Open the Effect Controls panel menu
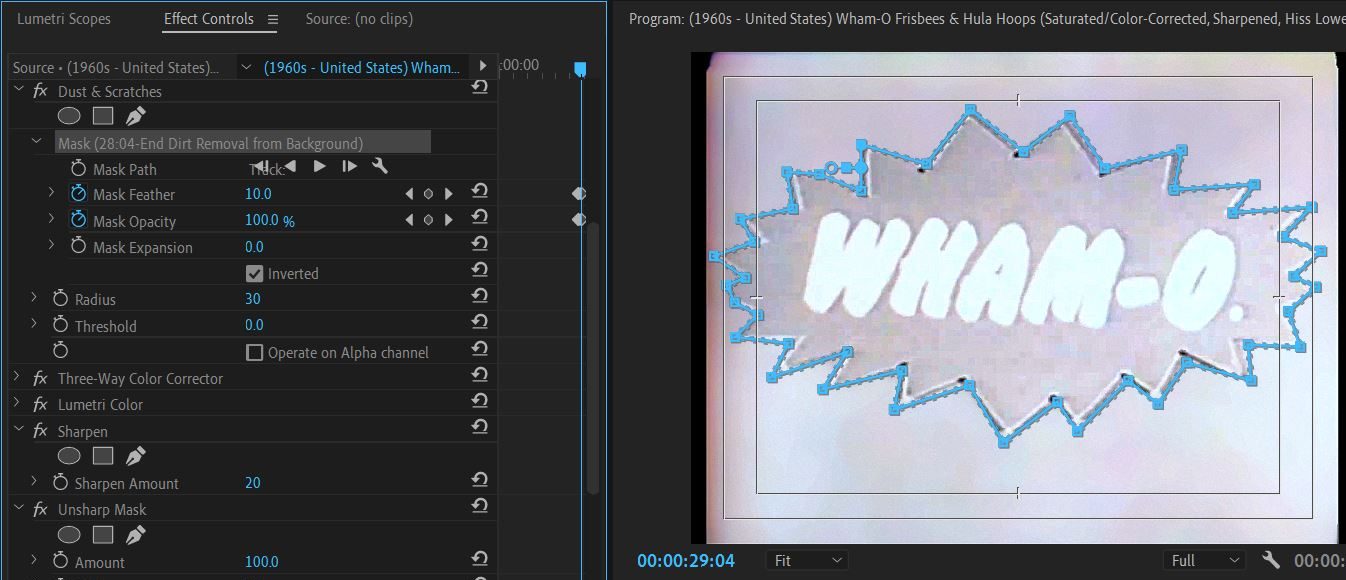This screenshot has height=580, width=1346. click(x=273, y=19)
